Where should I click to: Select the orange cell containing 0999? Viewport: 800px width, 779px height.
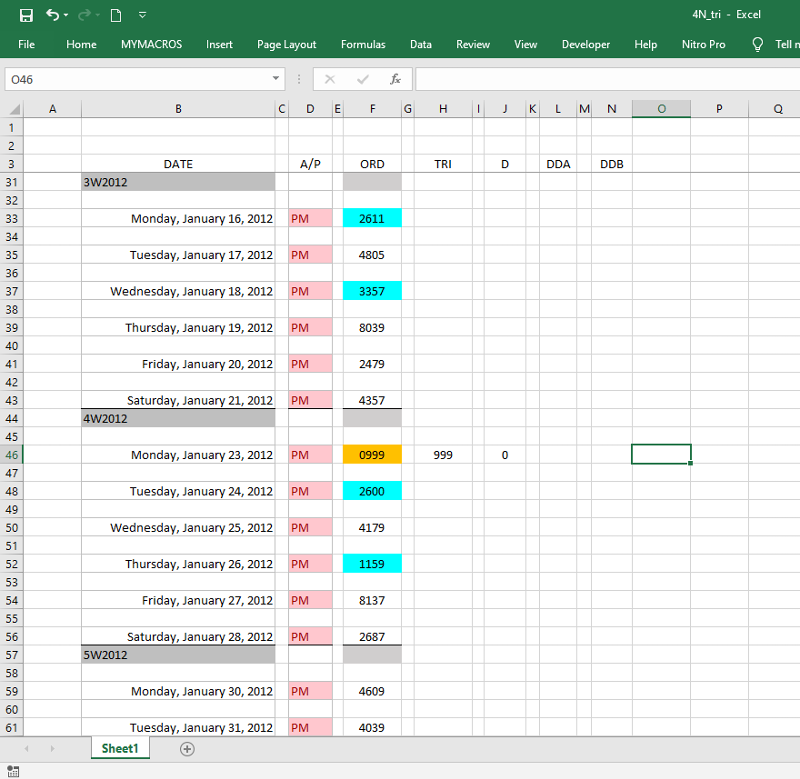tap(372, 455)
